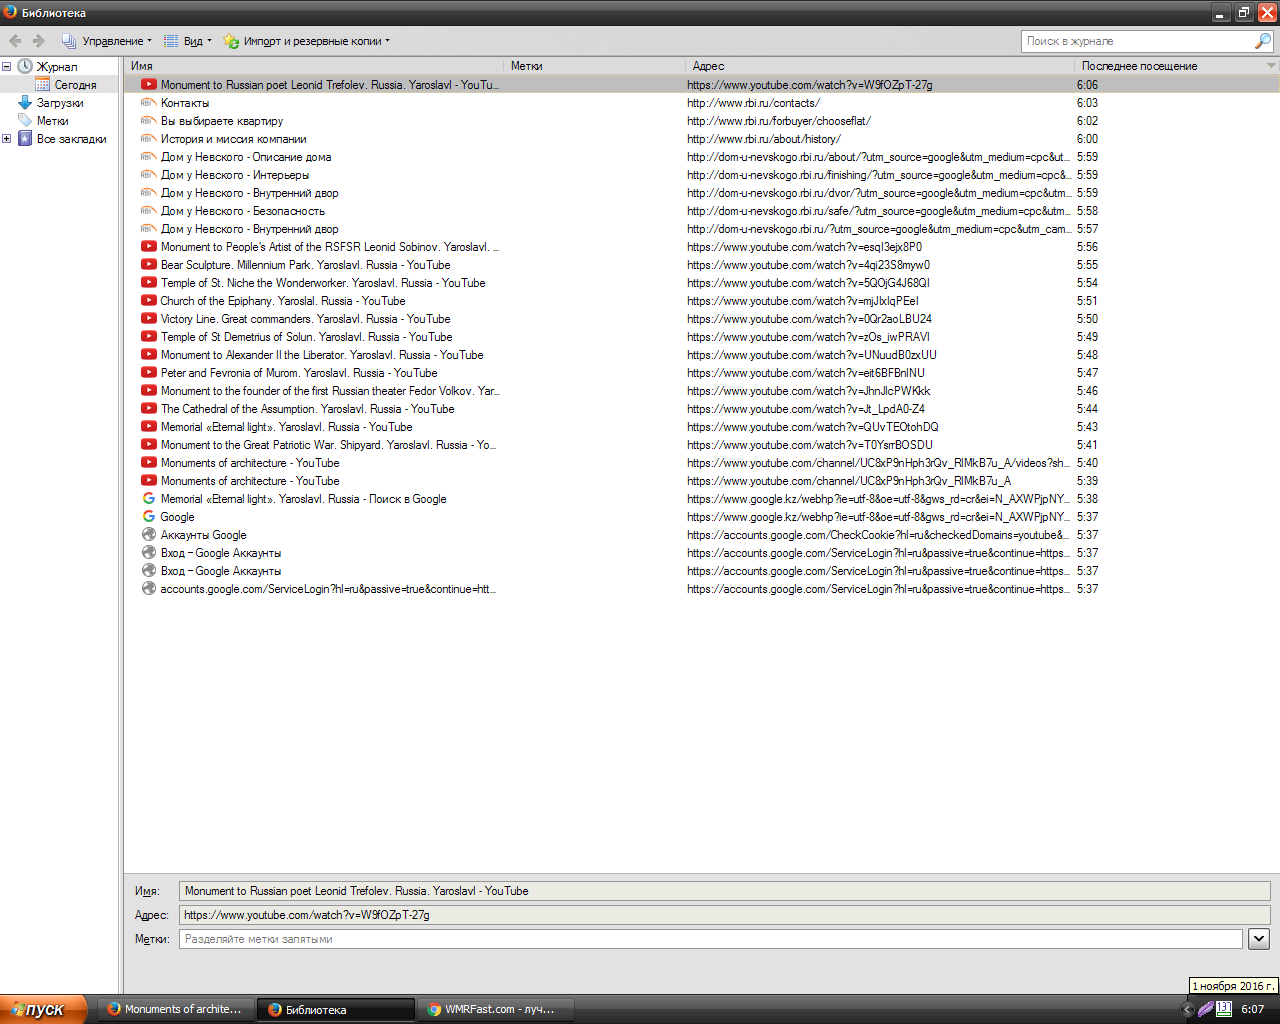Open Импорт и резервные копии menu
Screen dimensions: 1280x1024
[x=306, y=41]
